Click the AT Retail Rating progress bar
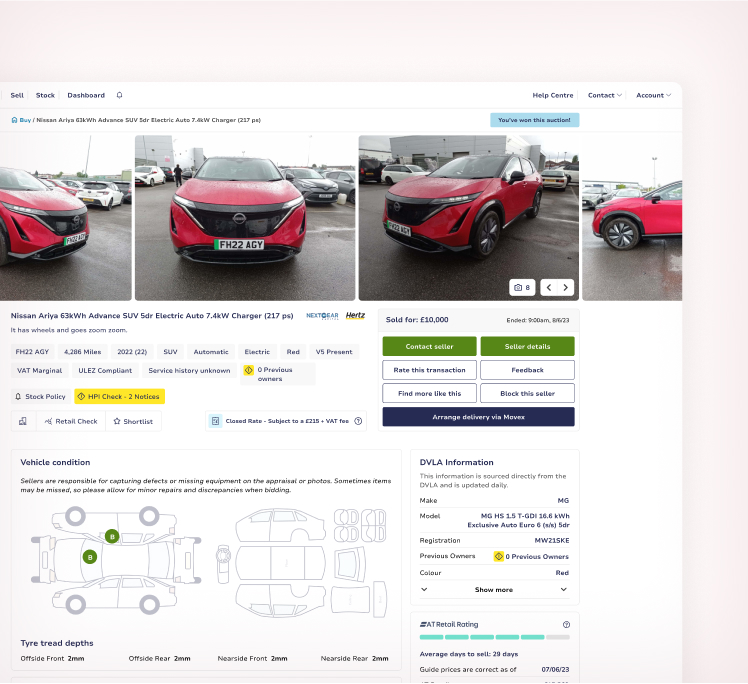Screen dimensions: 748x684 [x=494, y=636]
